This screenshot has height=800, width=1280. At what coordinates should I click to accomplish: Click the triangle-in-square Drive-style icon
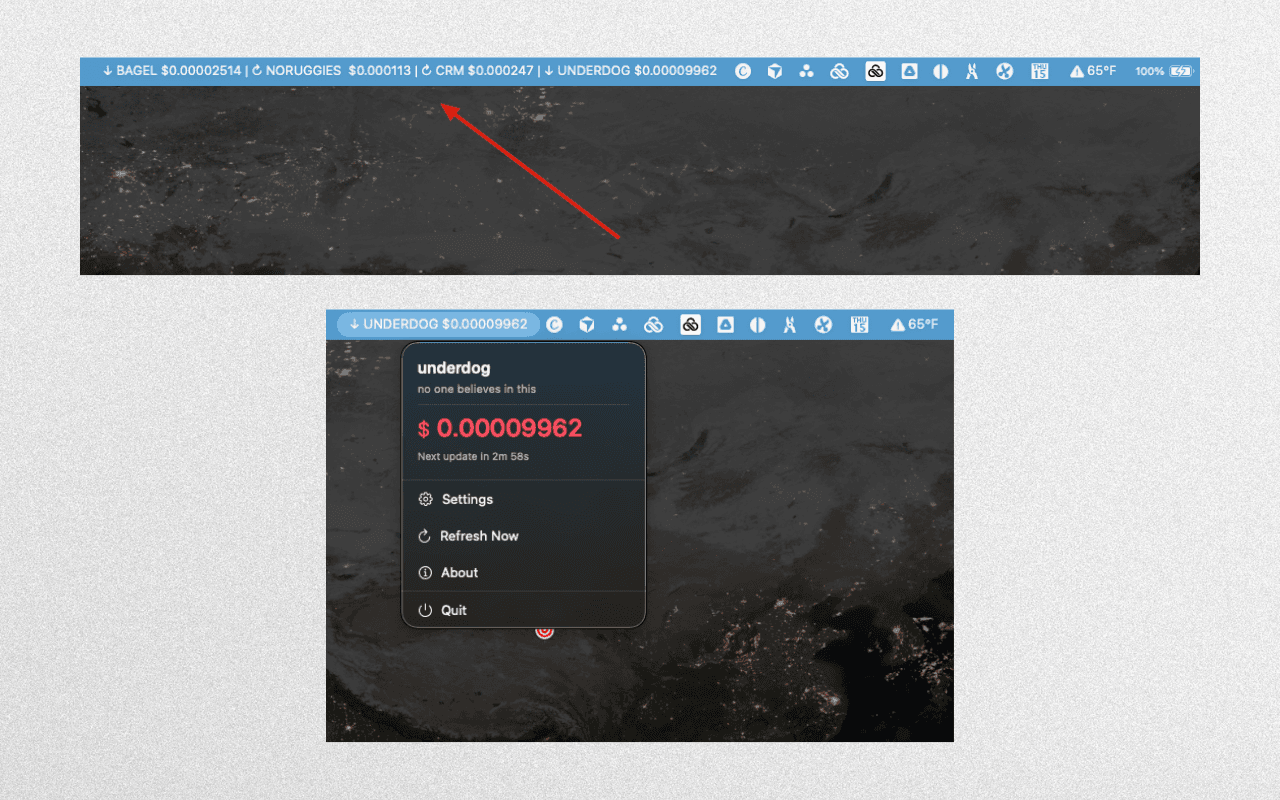(x=908, y=71)
